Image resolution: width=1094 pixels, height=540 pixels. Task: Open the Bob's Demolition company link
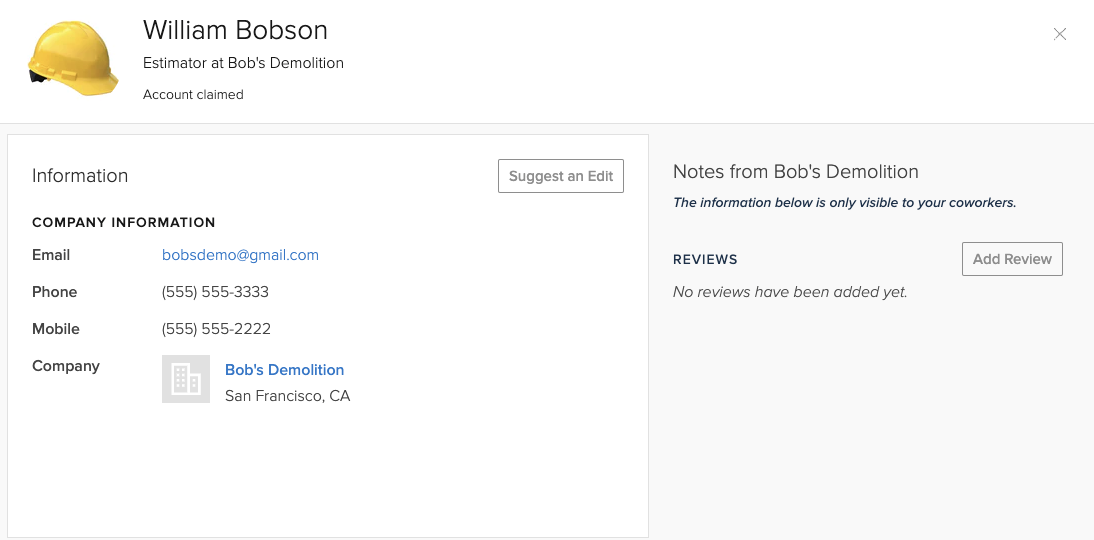tap(284, 370)
